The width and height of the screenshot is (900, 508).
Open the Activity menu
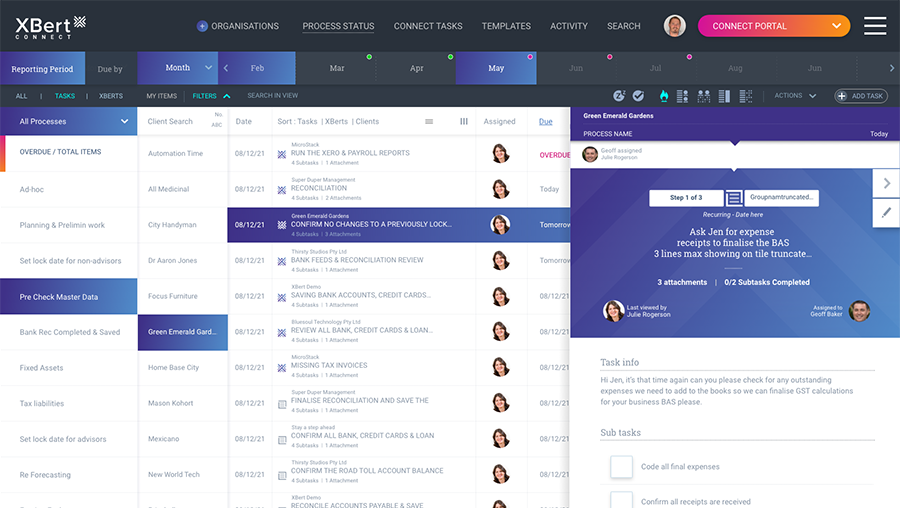569,26
